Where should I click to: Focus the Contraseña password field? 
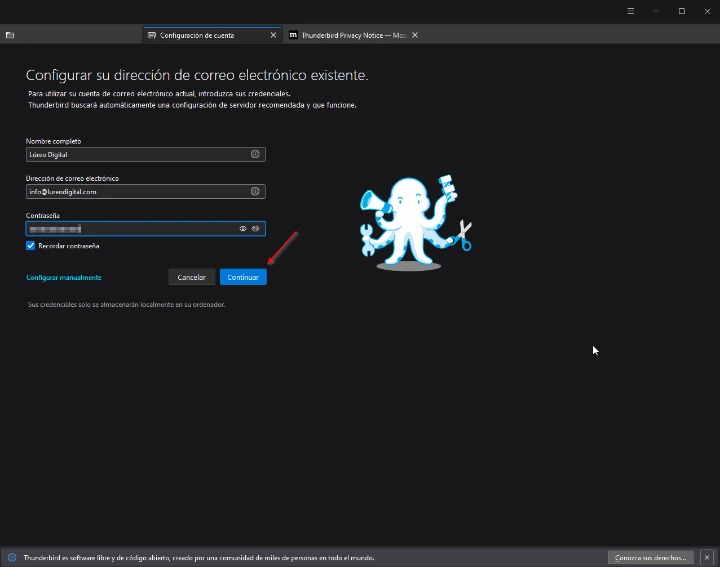146,229
